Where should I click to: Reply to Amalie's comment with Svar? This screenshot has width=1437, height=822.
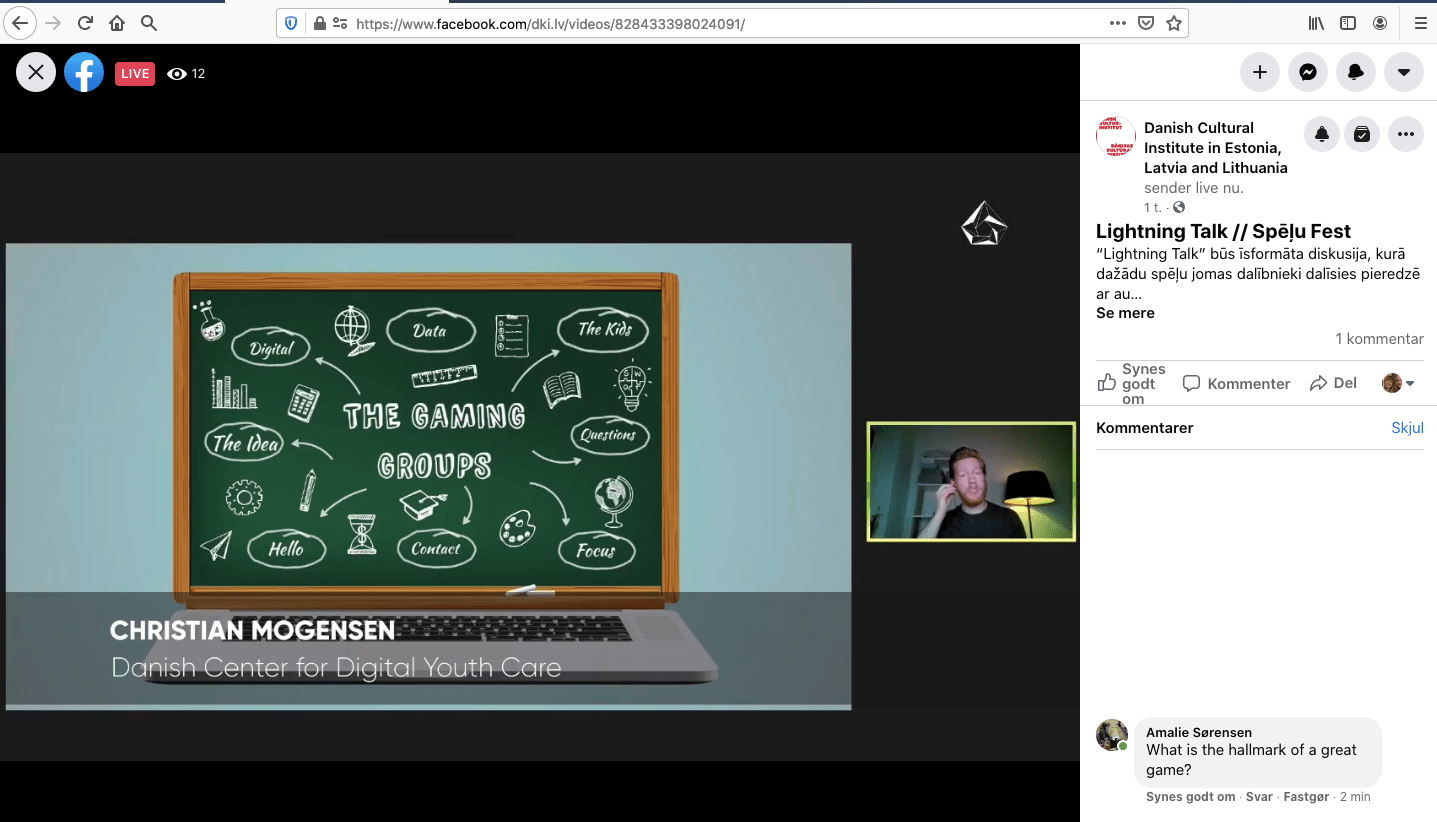pyautogui.click(x=1259, y=797)
